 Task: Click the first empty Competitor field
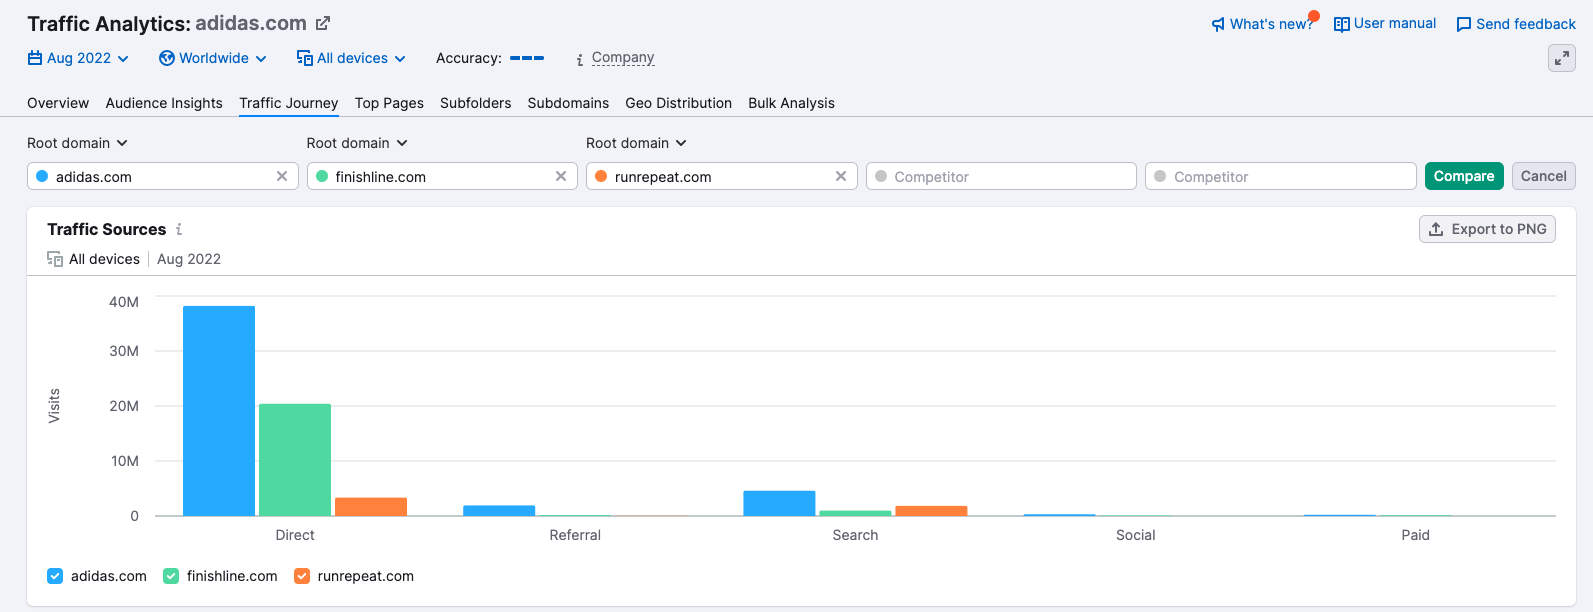[x=1001, y=176]
